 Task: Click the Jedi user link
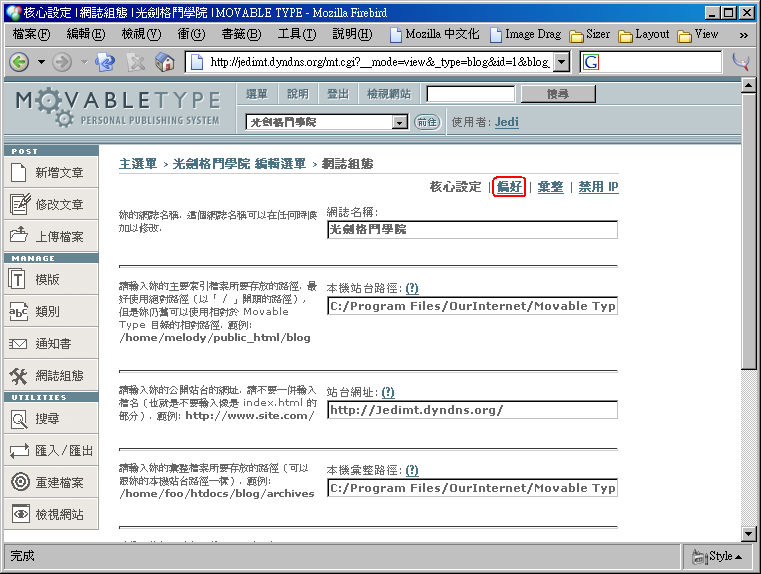click(507, 122)
